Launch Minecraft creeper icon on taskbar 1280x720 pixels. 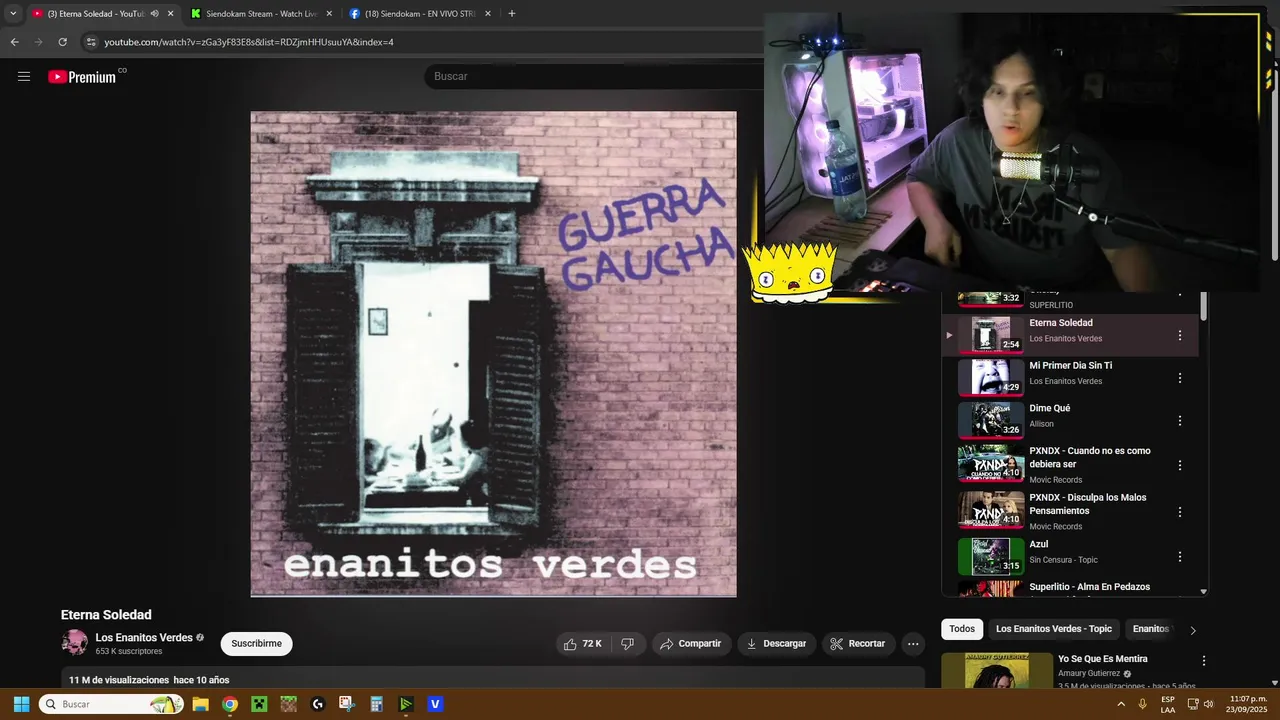click(259, 704)
